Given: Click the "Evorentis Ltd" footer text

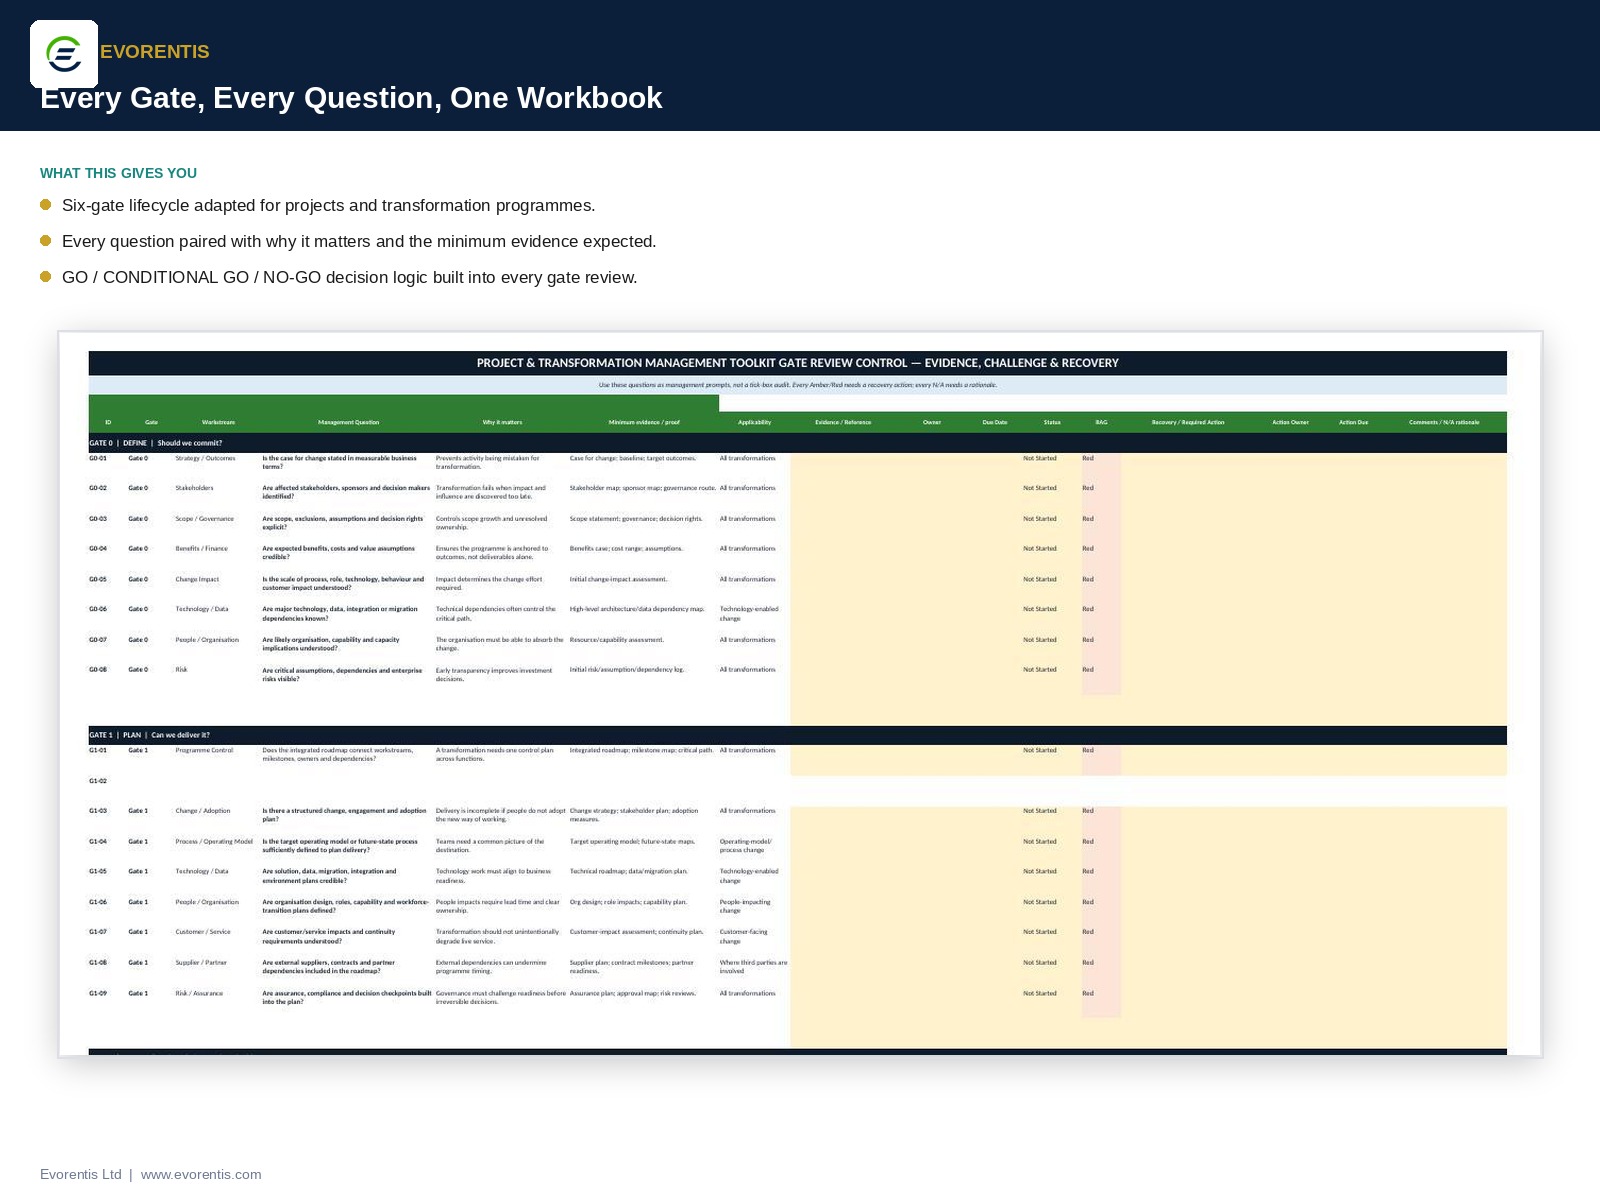Looking at the screenshot, I should (x=81, y=1174).
